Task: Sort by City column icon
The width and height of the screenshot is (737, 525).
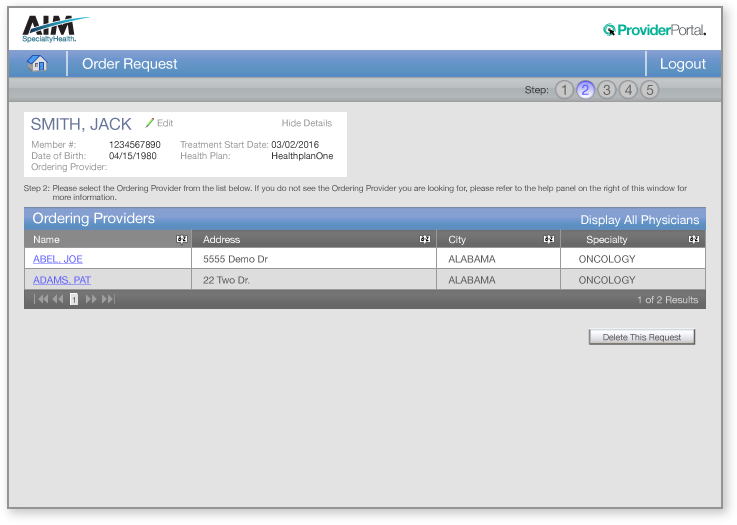Action: (549, 239)
